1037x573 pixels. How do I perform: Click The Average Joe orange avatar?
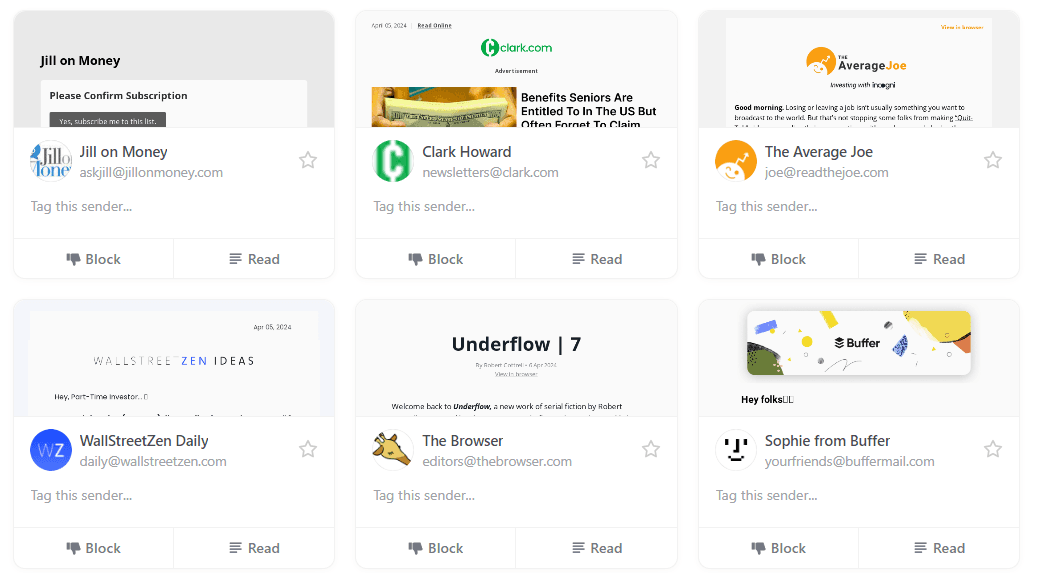click(735, 161)
